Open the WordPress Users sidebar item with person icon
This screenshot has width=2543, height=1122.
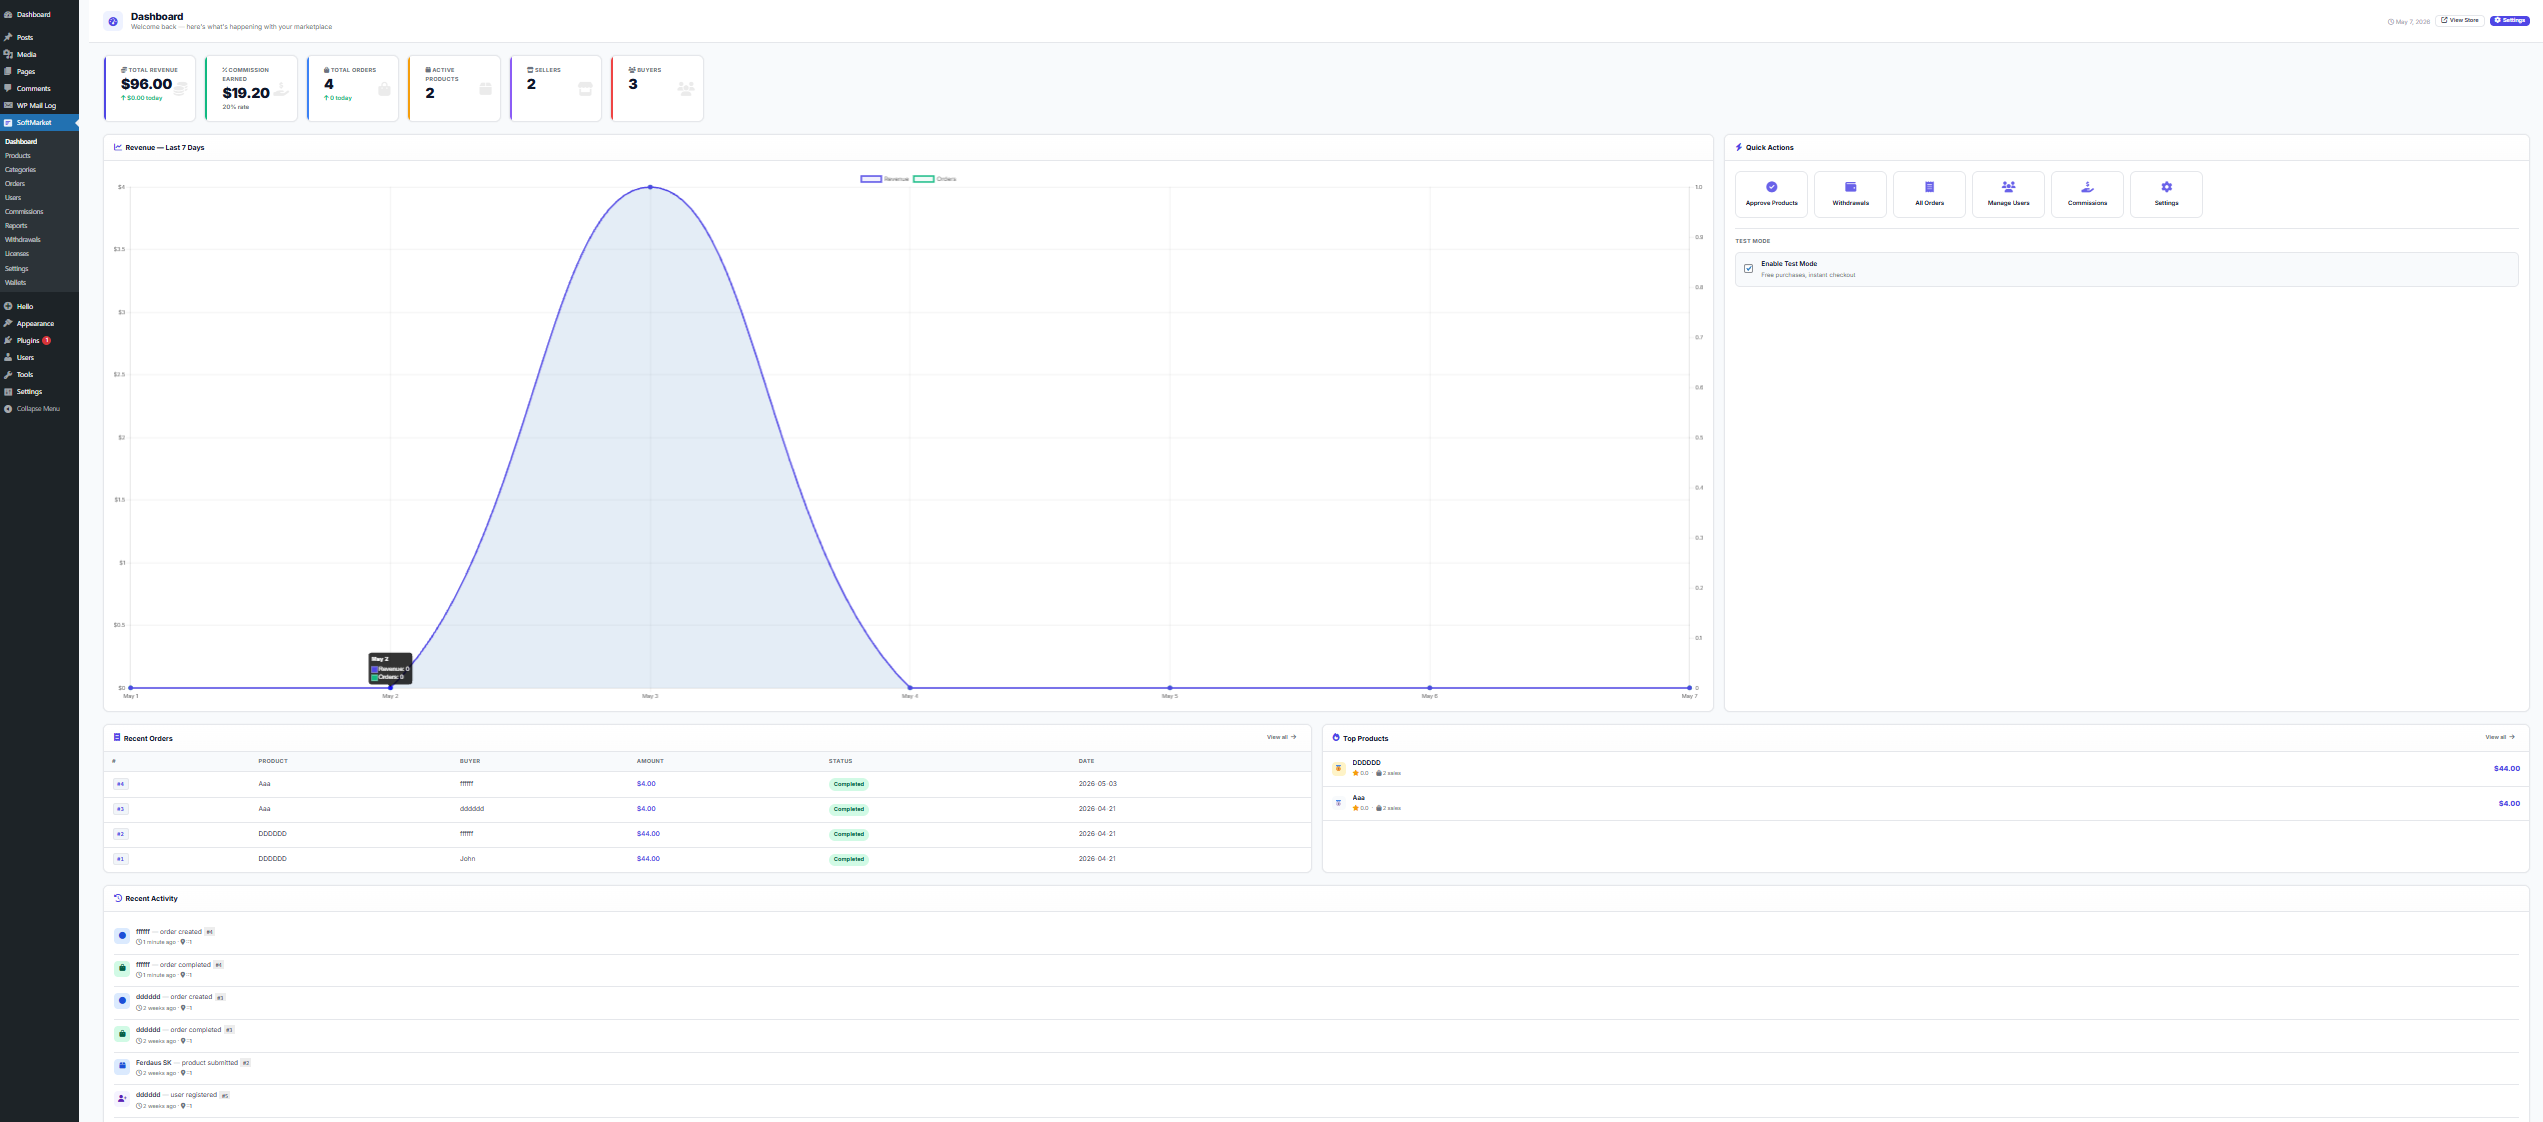pos(25,357)
